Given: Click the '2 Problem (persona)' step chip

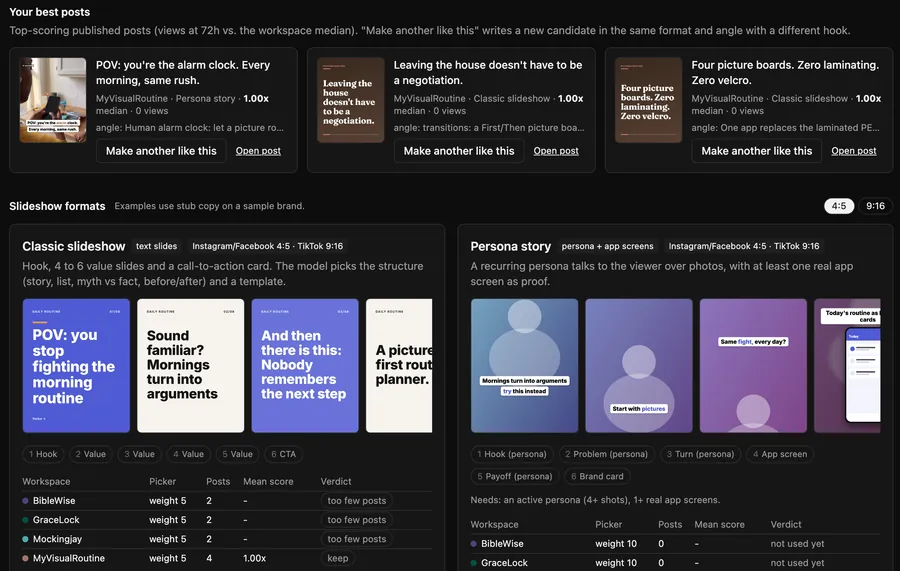Looking at the screenshot, I should [606, 454].
